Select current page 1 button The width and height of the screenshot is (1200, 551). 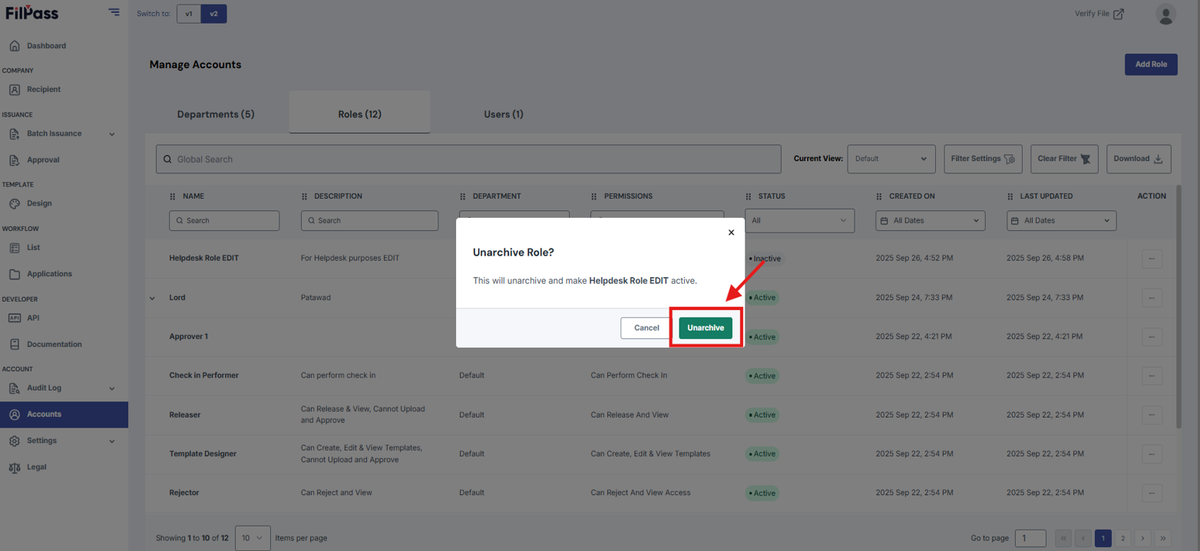point(1103,538)
